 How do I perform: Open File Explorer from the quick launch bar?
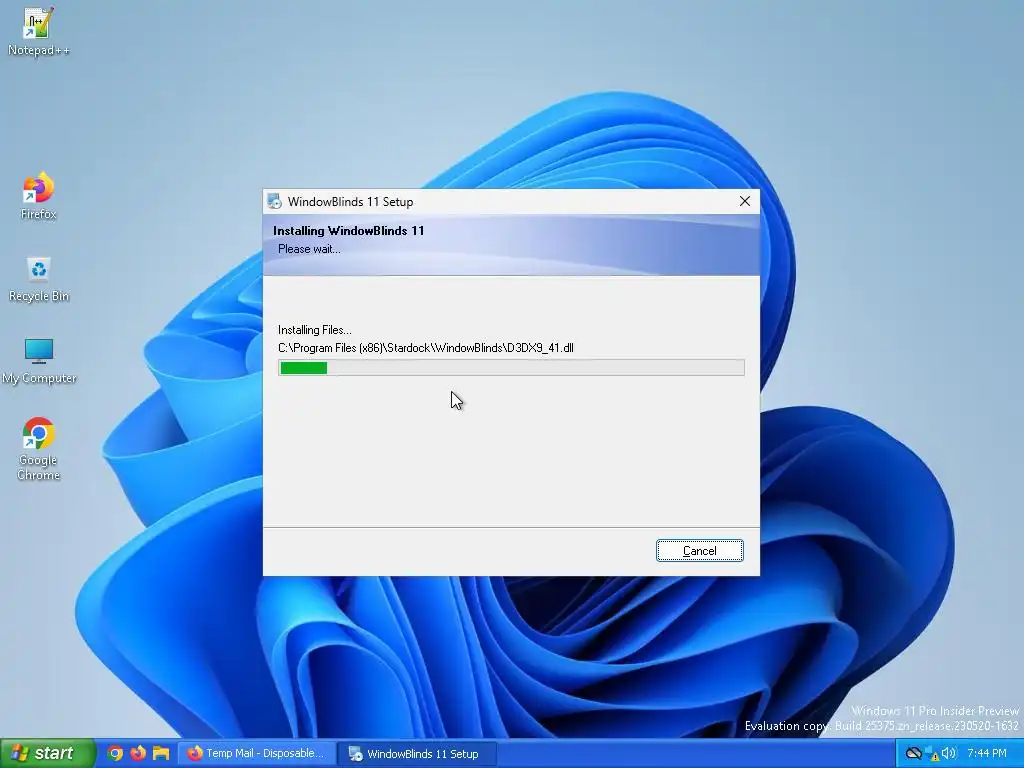pyautogui.click(x=161, y=753)
